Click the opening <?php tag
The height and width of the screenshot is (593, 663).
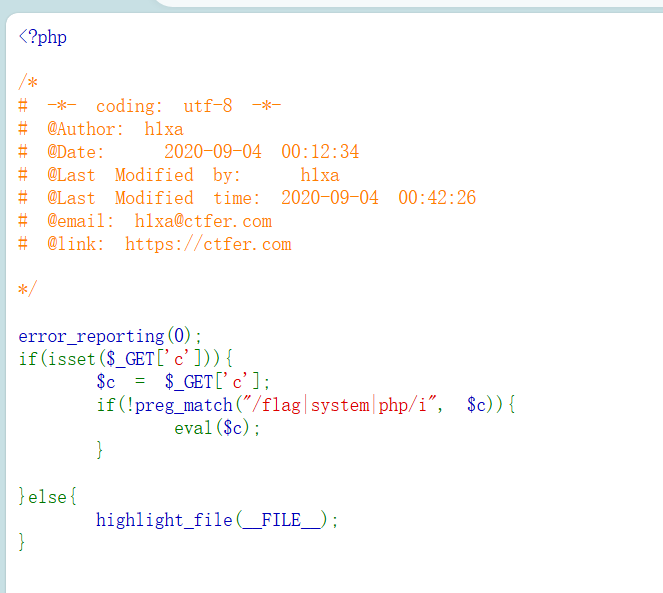pos(42,38)
